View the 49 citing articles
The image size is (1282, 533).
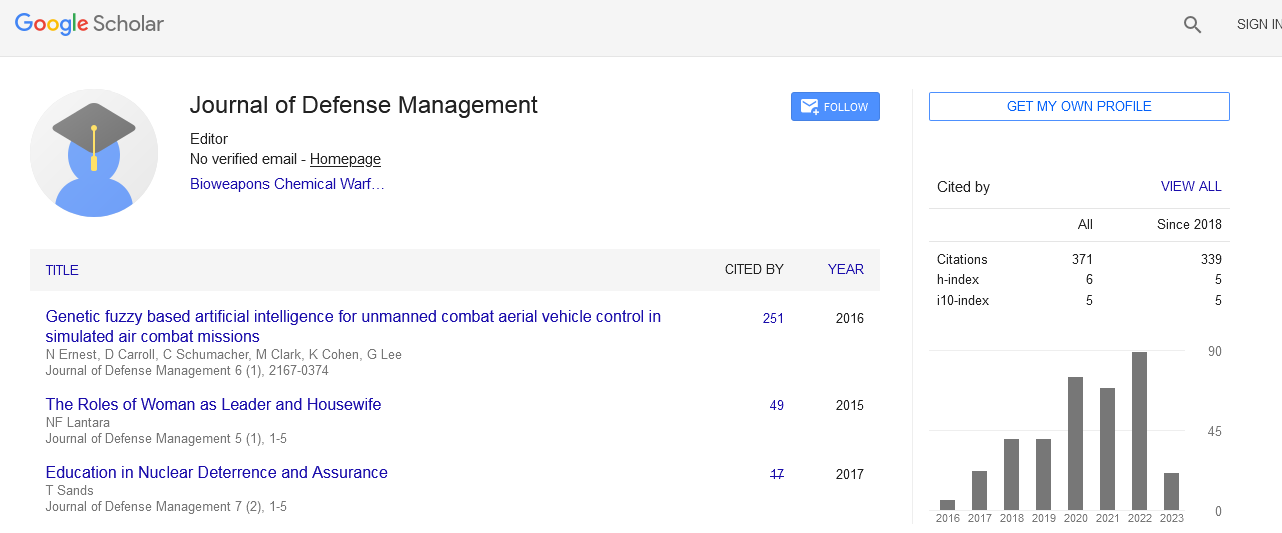776,406
